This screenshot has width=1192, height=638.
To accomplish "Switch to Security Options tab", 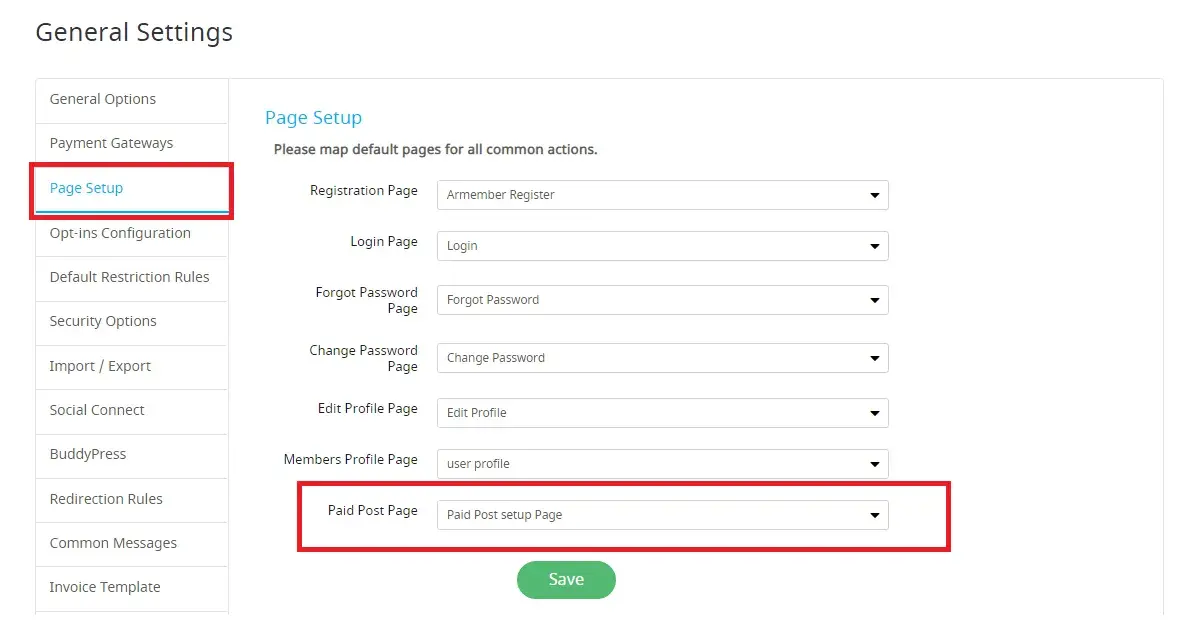I will click(x=103, y=321).
